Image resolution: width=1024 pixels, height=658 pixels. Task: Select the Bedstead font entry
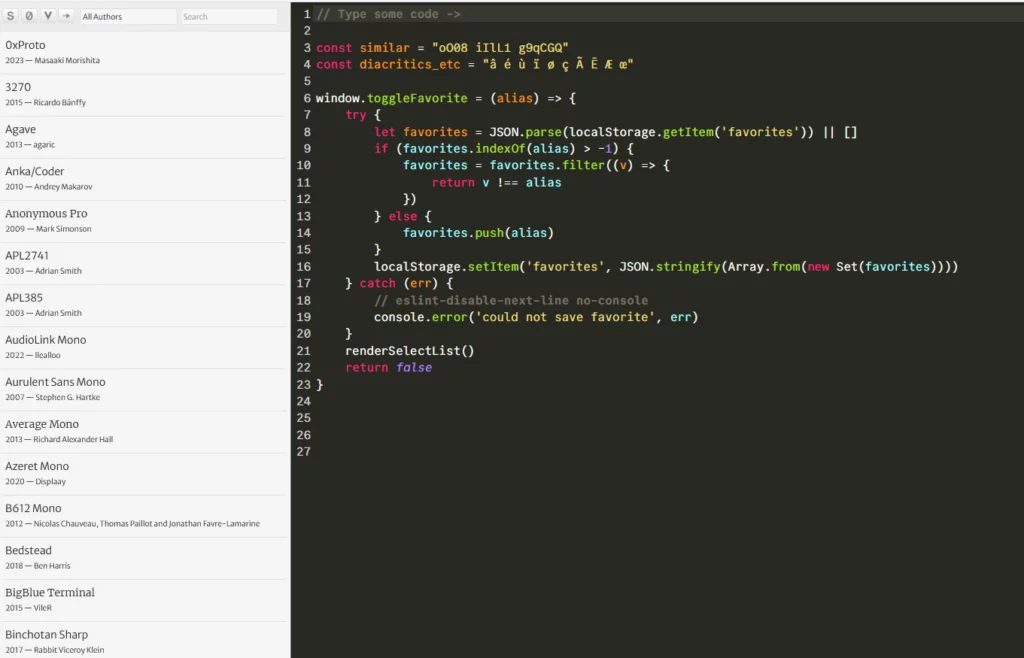(x=144, y=558)
